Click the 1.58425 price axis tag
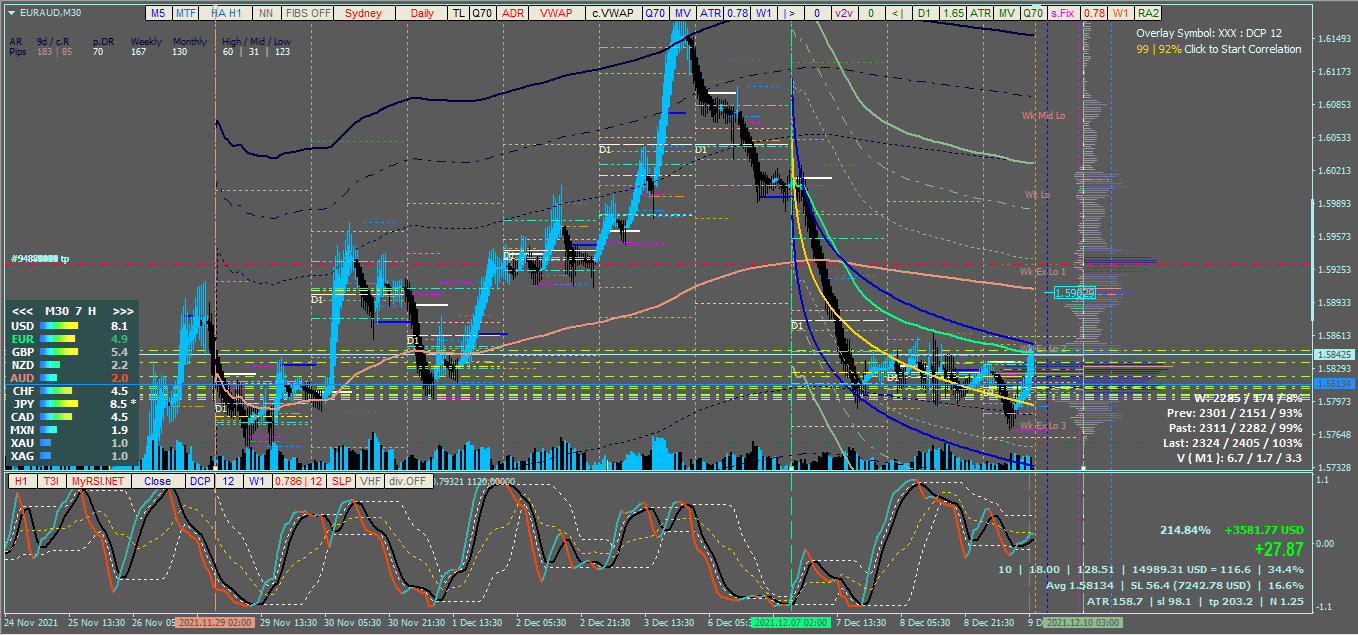1358x635 pixels. click(1335, 354)
